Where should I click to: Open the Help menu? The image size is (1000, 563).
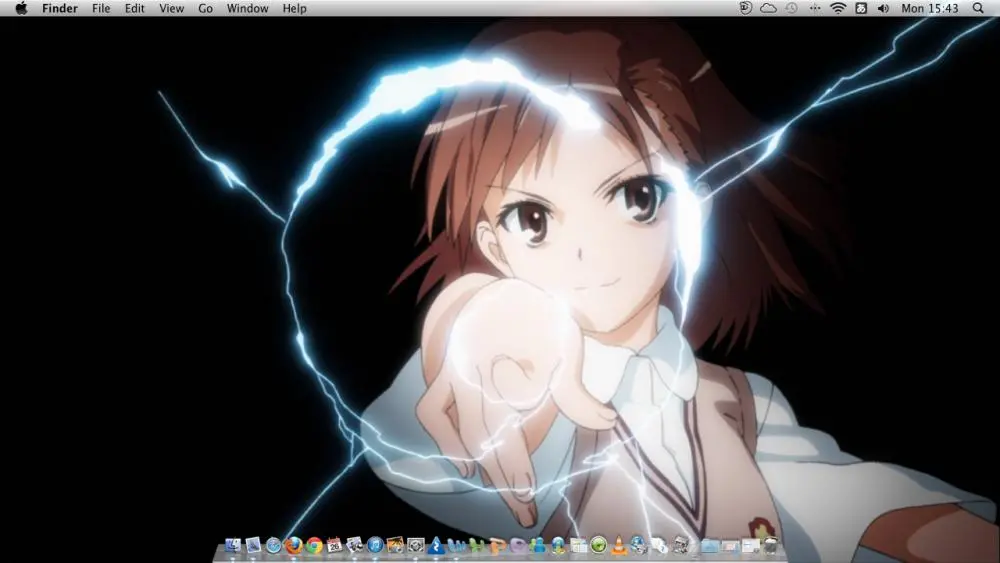point(295,8)
